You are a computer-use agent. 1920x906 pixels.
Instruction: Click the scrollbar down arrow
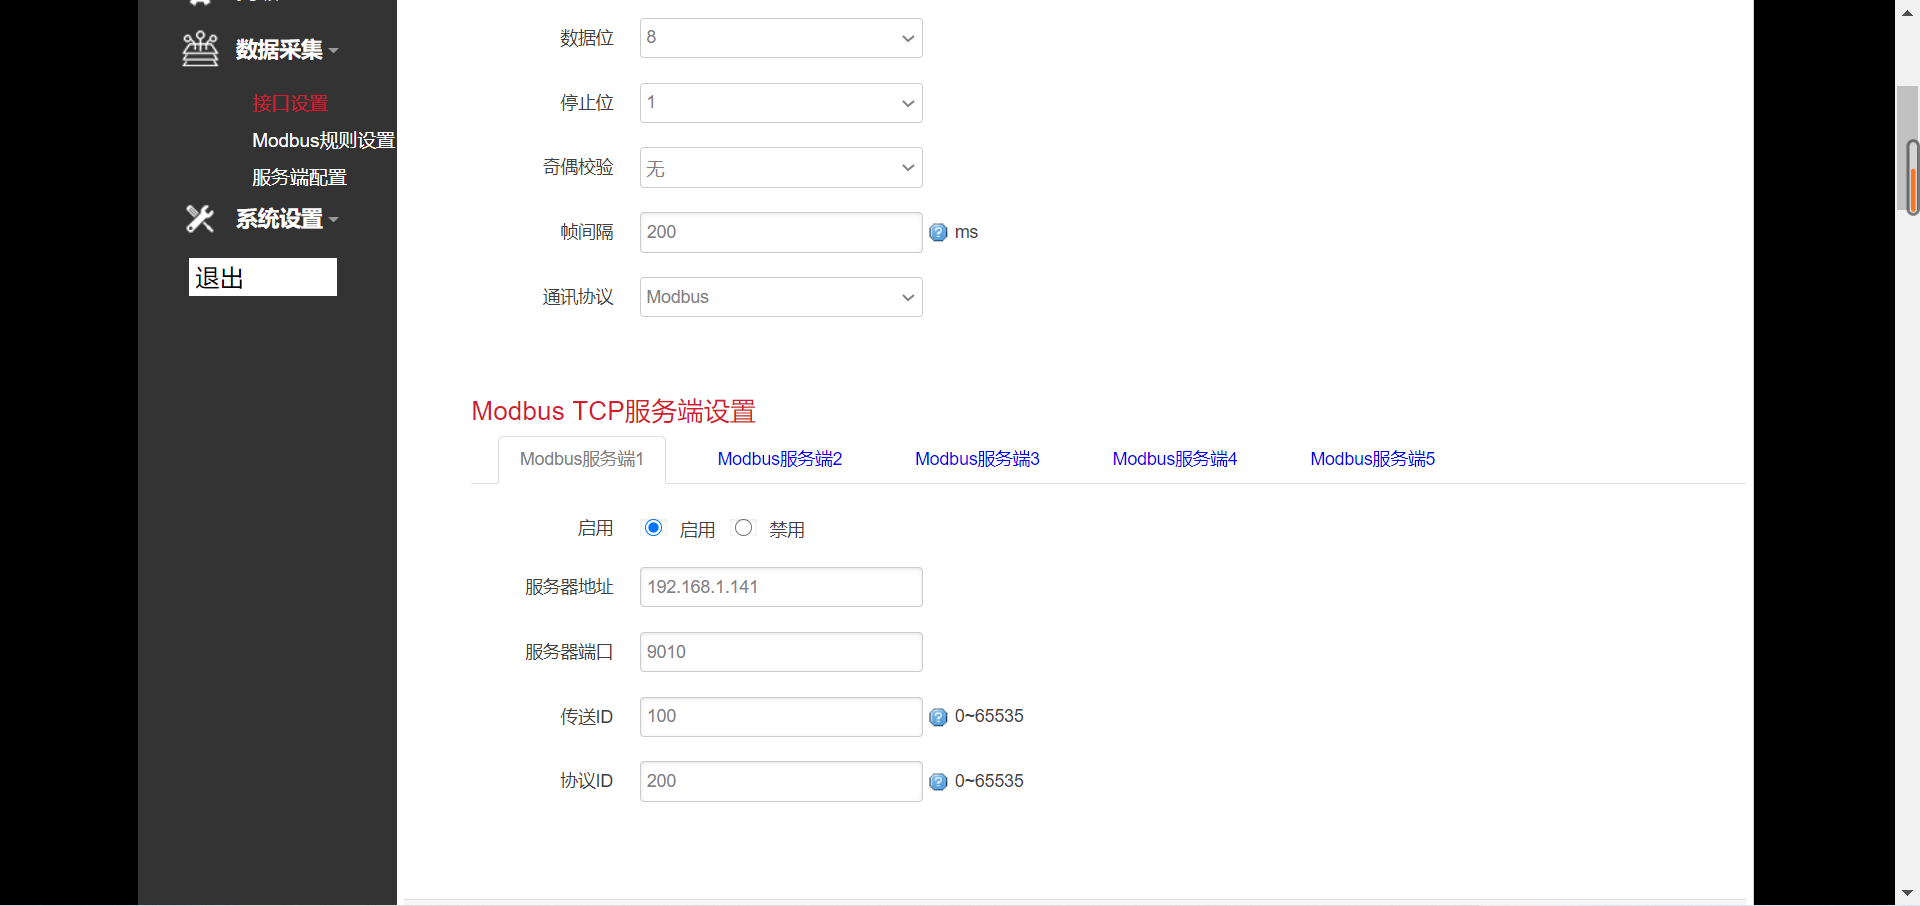click(1908, 894)
